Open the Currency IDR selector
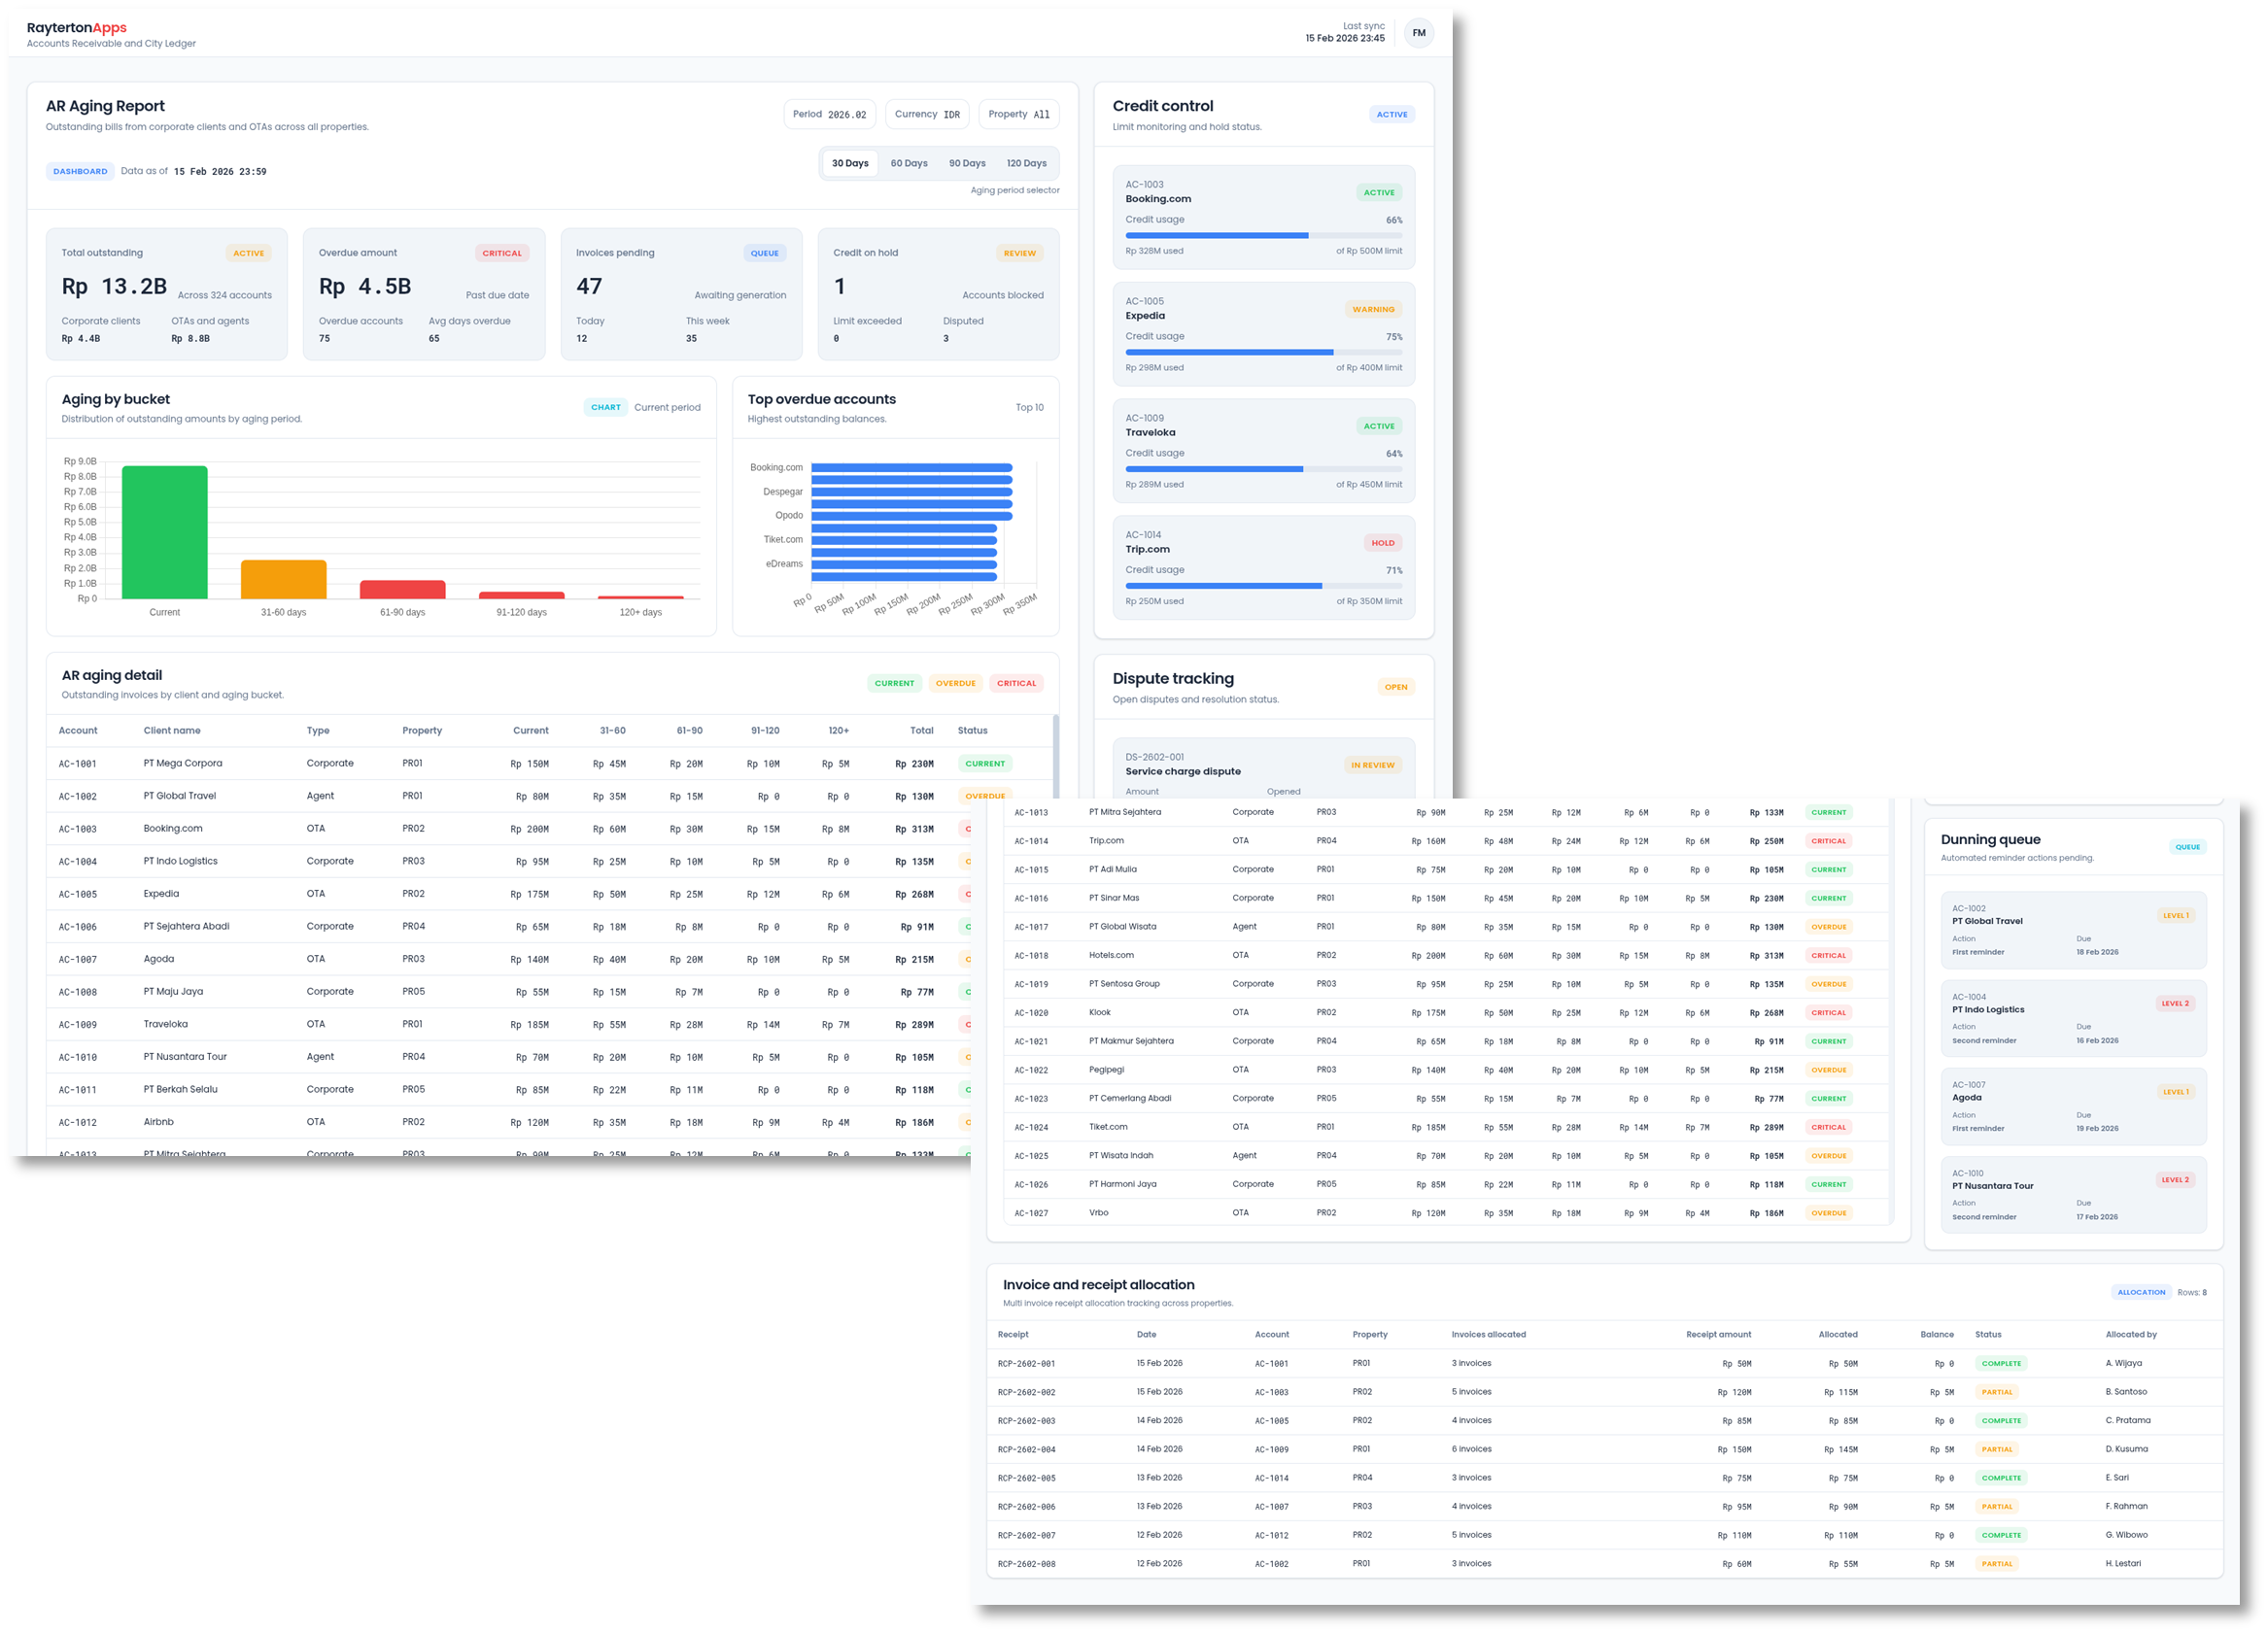Viewport: 2268px width, 1633px height. 926,114
